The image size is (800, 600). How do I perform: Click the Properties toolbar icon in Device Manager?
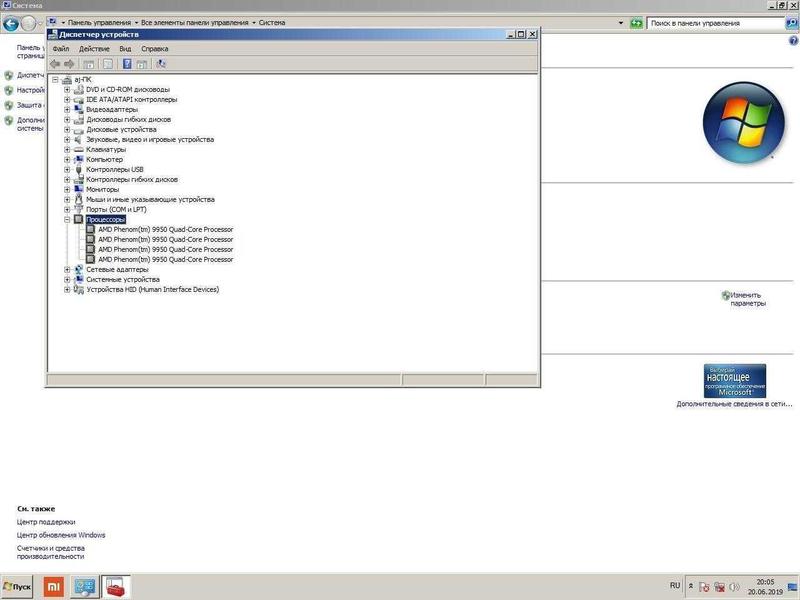coord(108,64)
